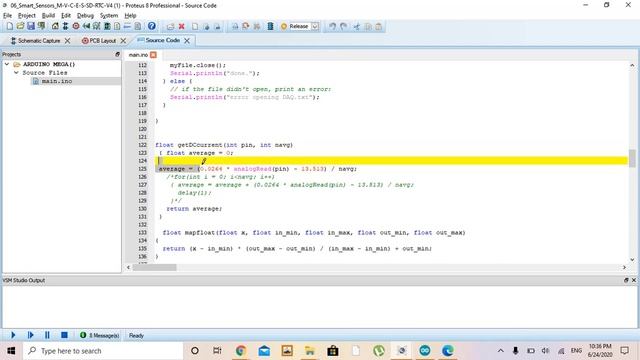Click the New Project toolbar icon
Viewport: 640px width, 360px height.
pos(9,26)
